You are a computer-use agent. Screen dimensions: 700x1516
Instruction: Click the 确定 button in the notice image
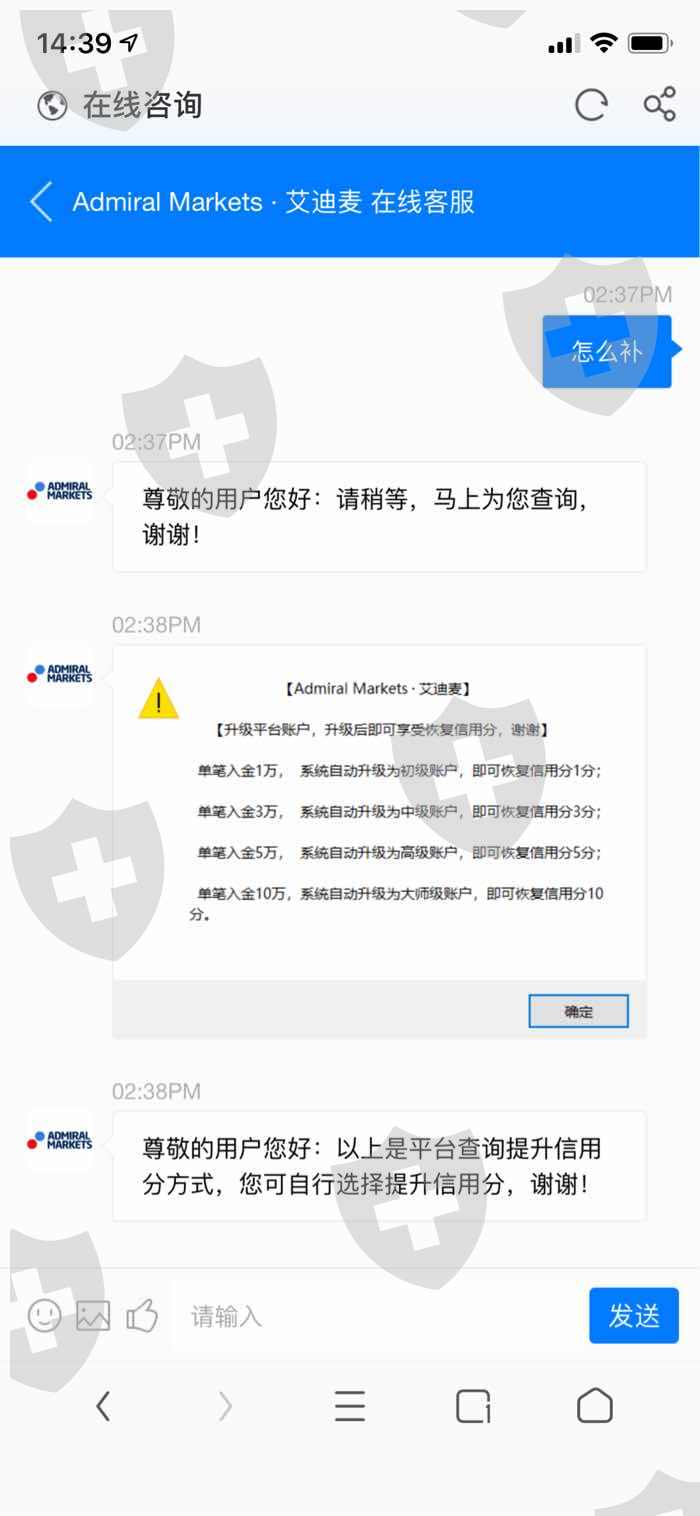(x=578, y=1011)
